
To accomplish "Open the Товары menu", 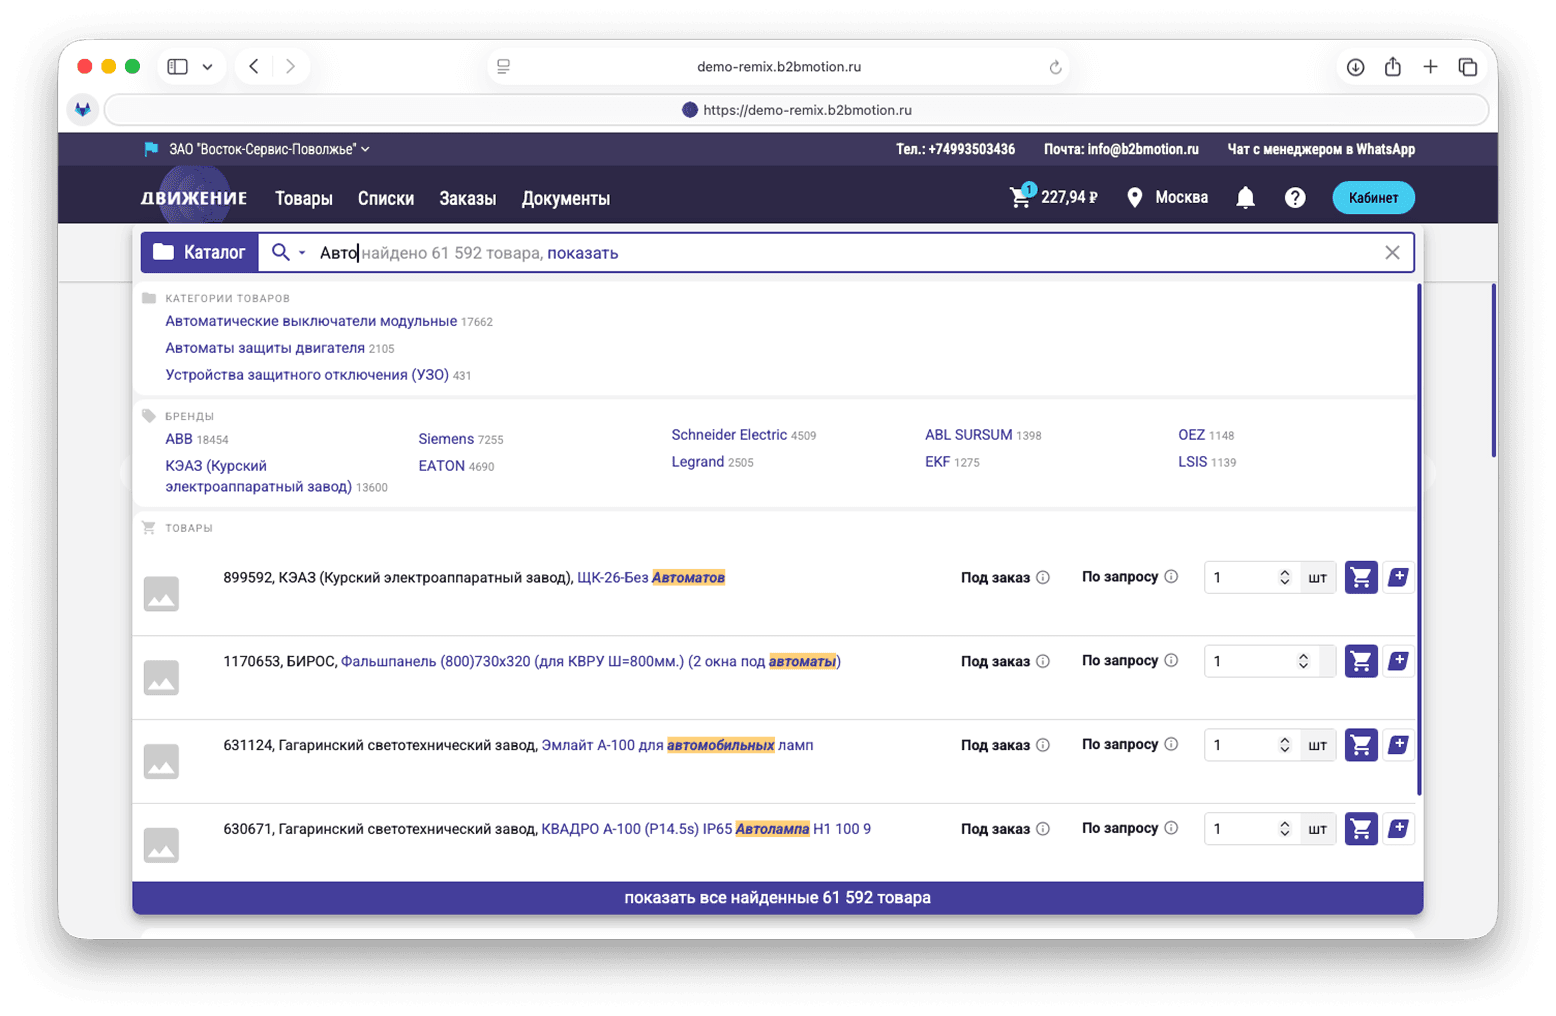I will point(304,198).
